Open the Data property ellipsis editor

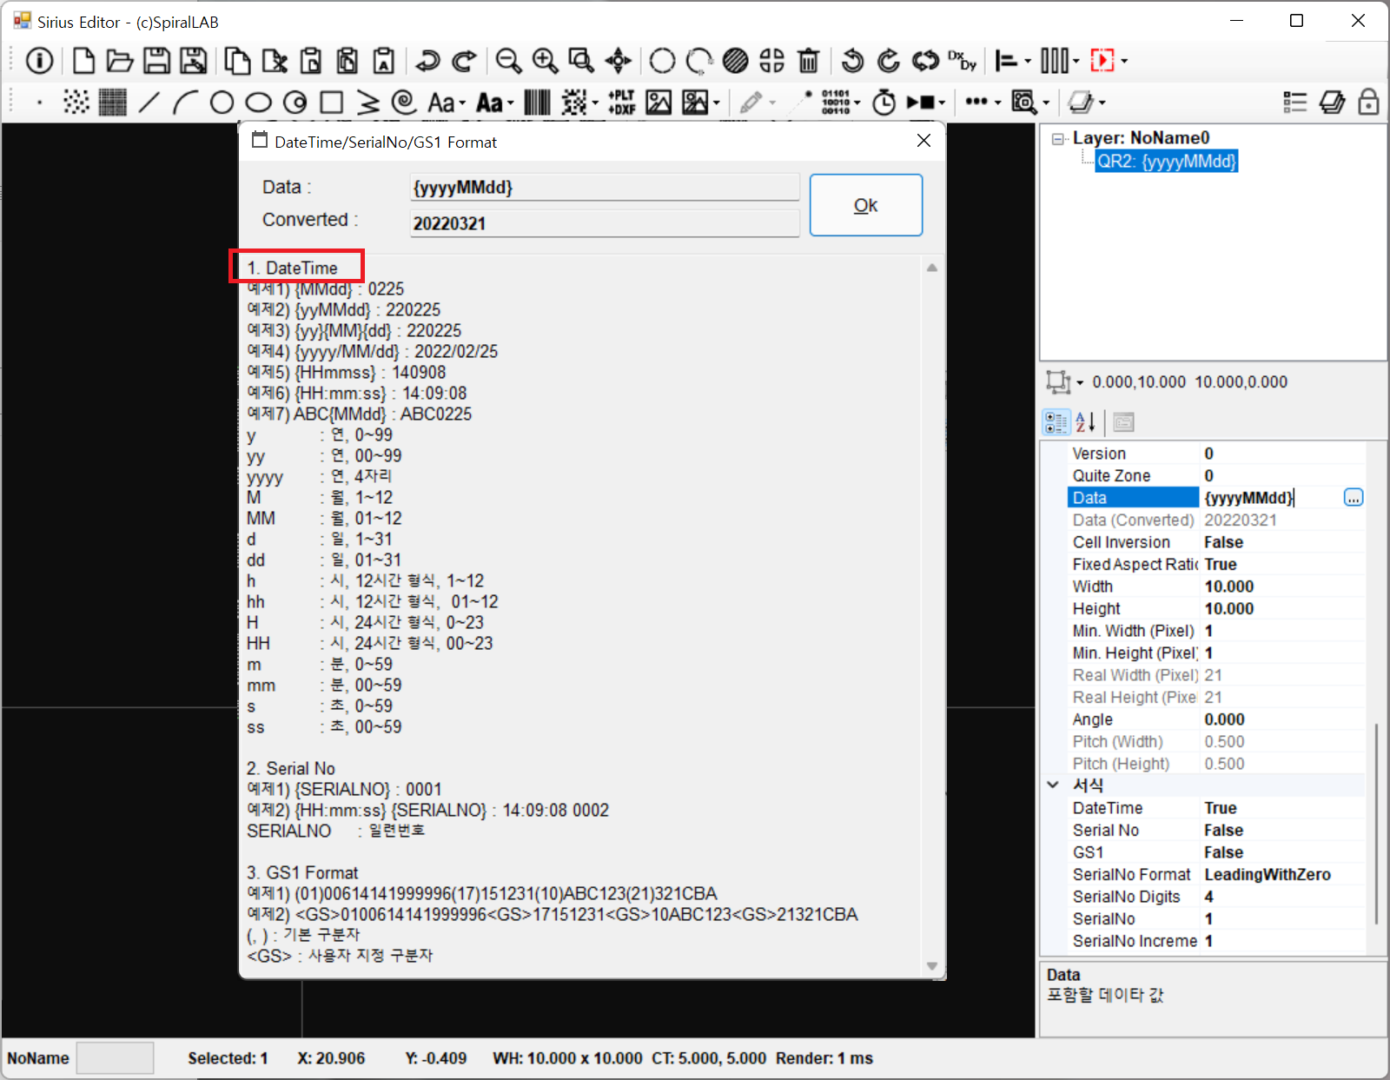[1353, 498]
